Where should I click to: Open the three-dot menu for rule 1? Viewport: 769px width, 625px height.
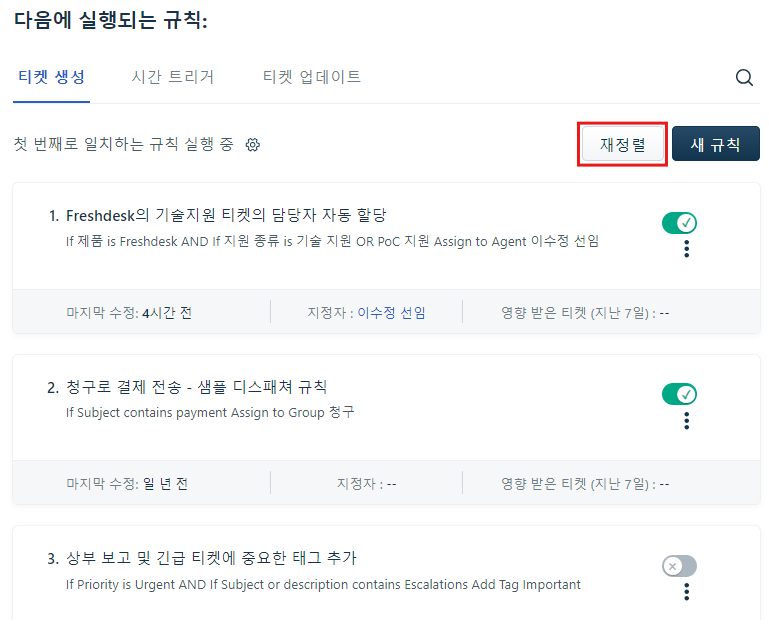coord(687,249)
